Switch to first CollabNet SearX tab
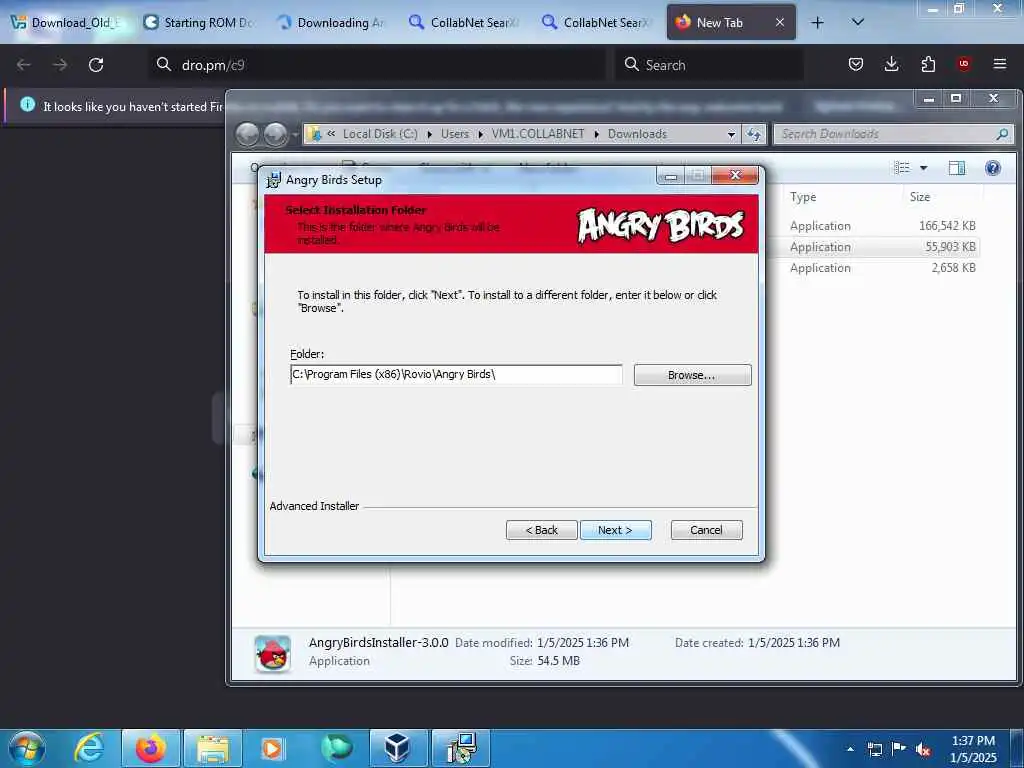The height and width of the screenshot is (768, 1024). 466,22
